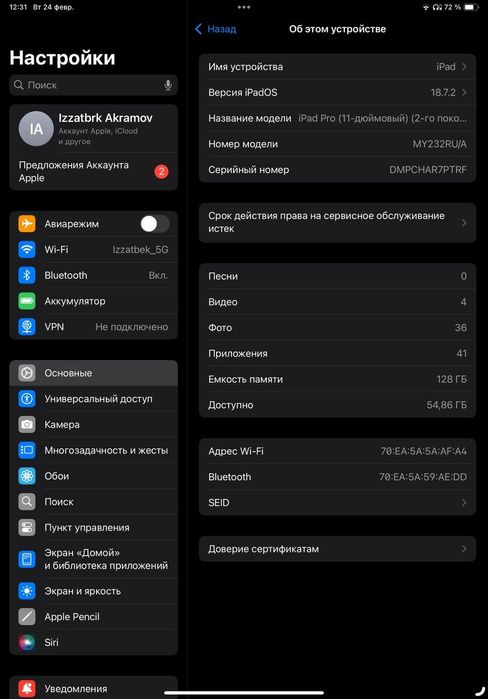The image size is (488, 699).
Task: Tap the VPN globe icon
Action: (x=27, y=327)
